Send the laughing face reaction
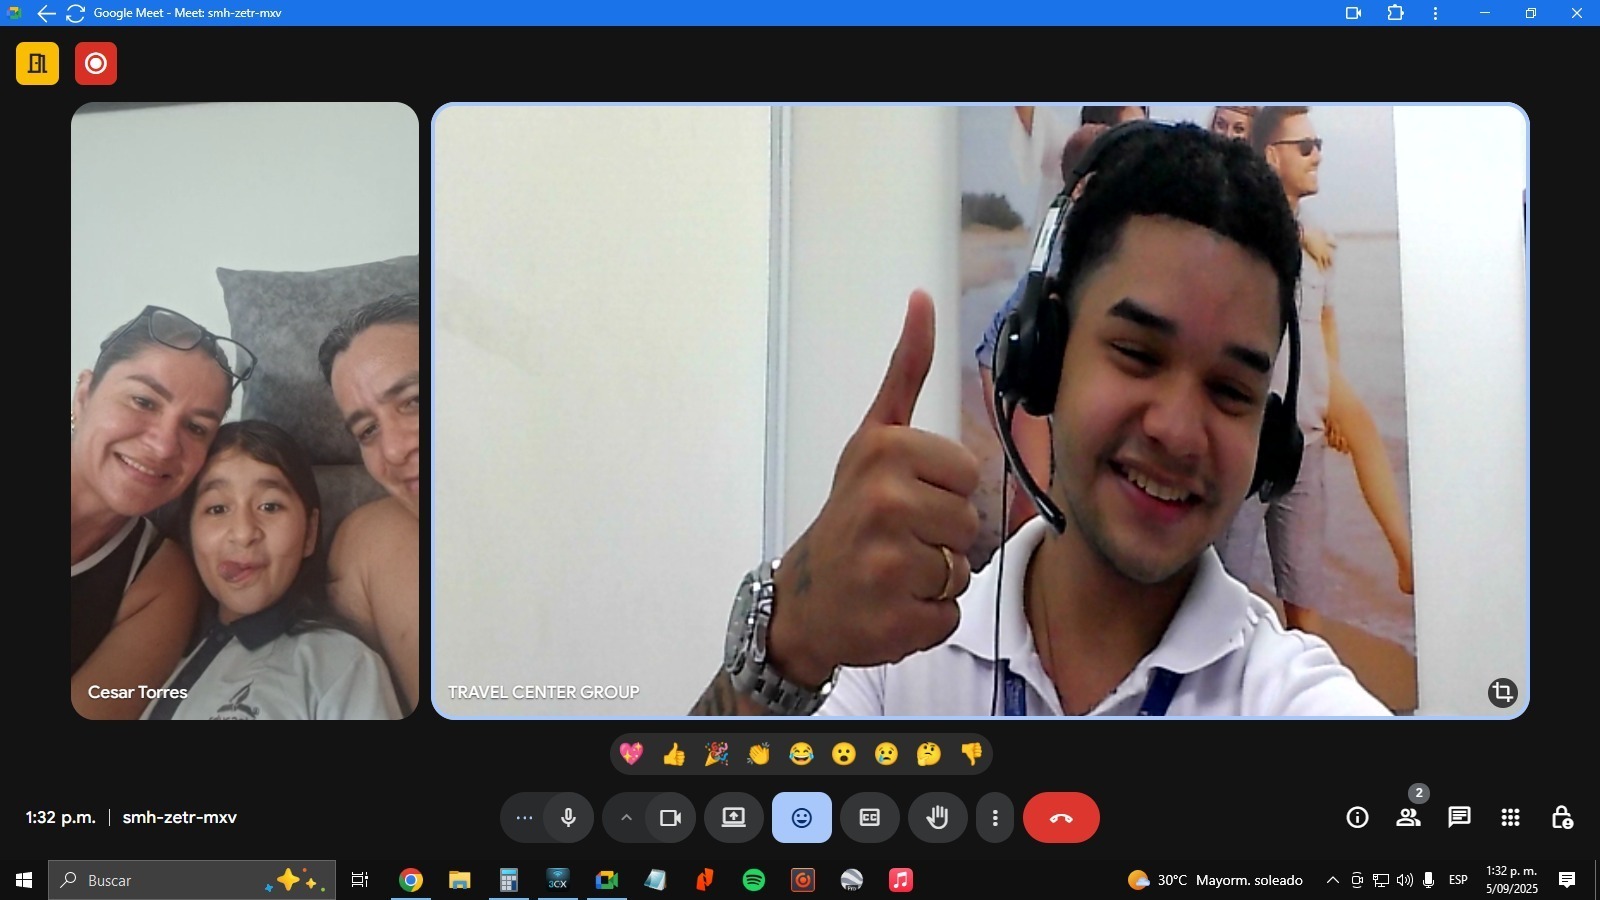 click(x=801, y=754)
